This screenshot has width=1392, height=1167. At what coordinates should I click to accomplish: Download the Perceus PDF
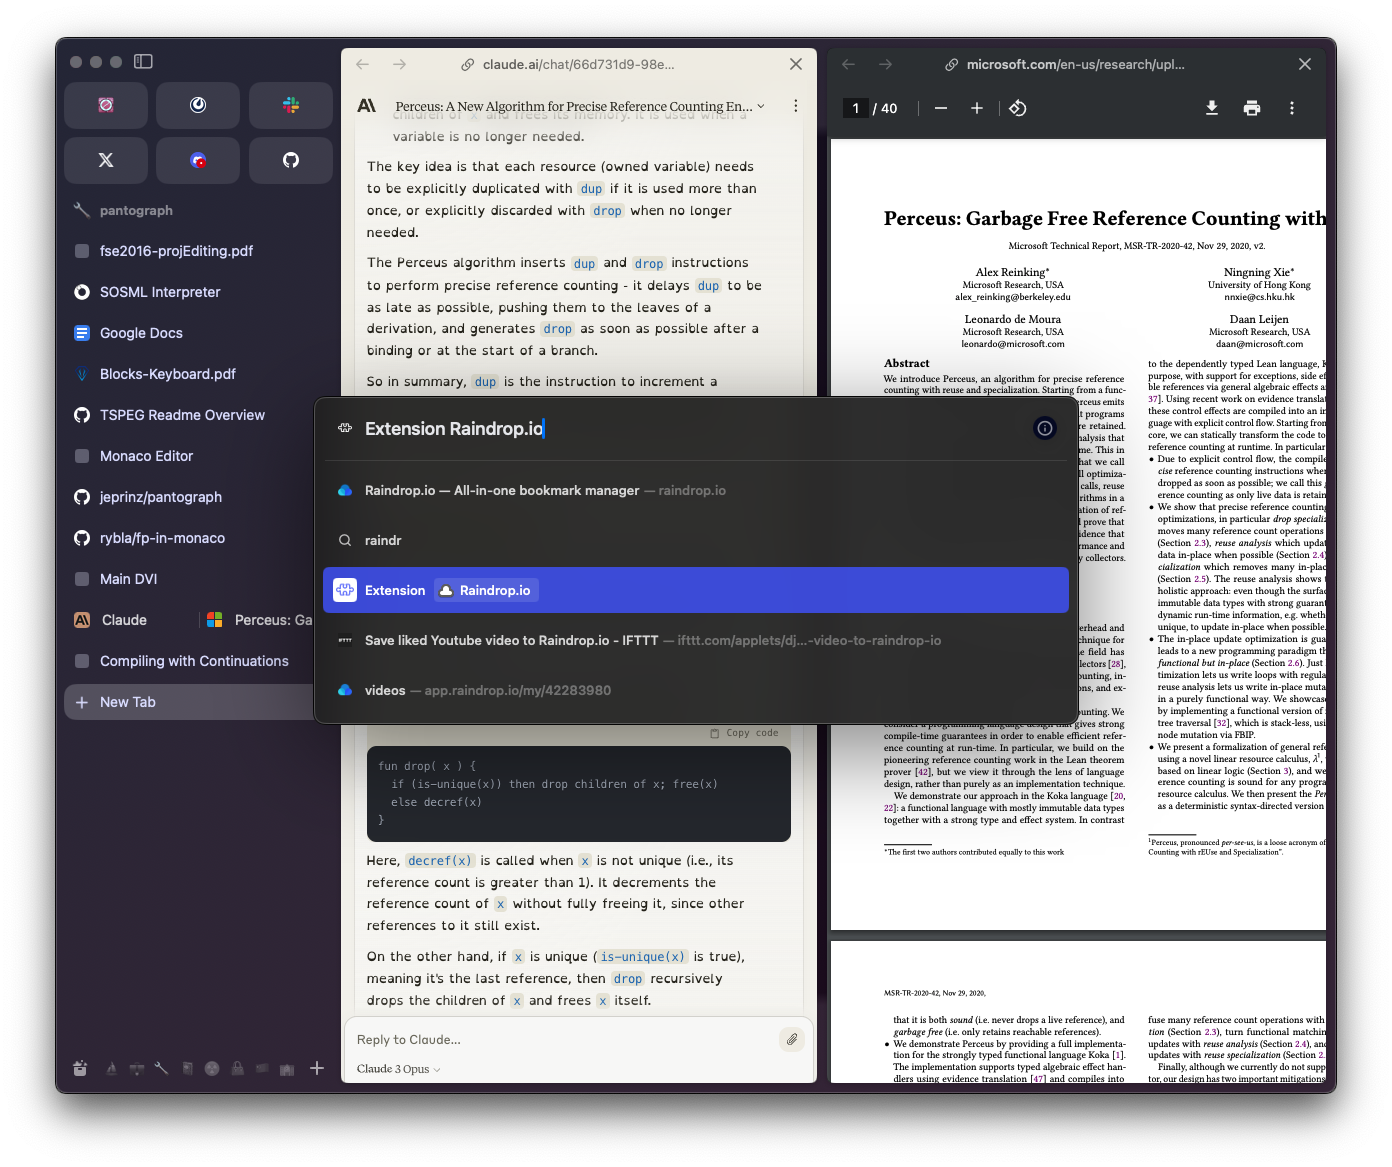pos(1212,108)
